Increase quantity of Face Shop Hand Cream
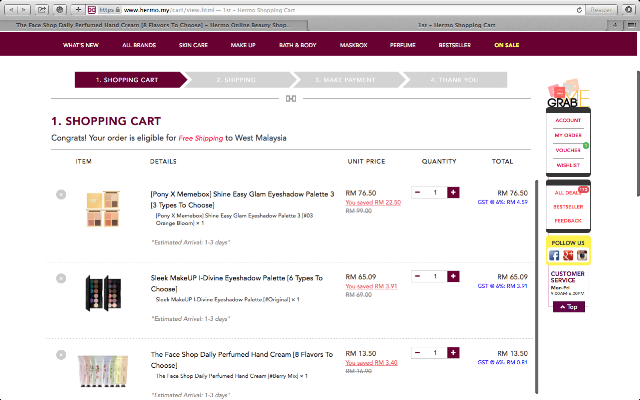 (x=453, y=353)
